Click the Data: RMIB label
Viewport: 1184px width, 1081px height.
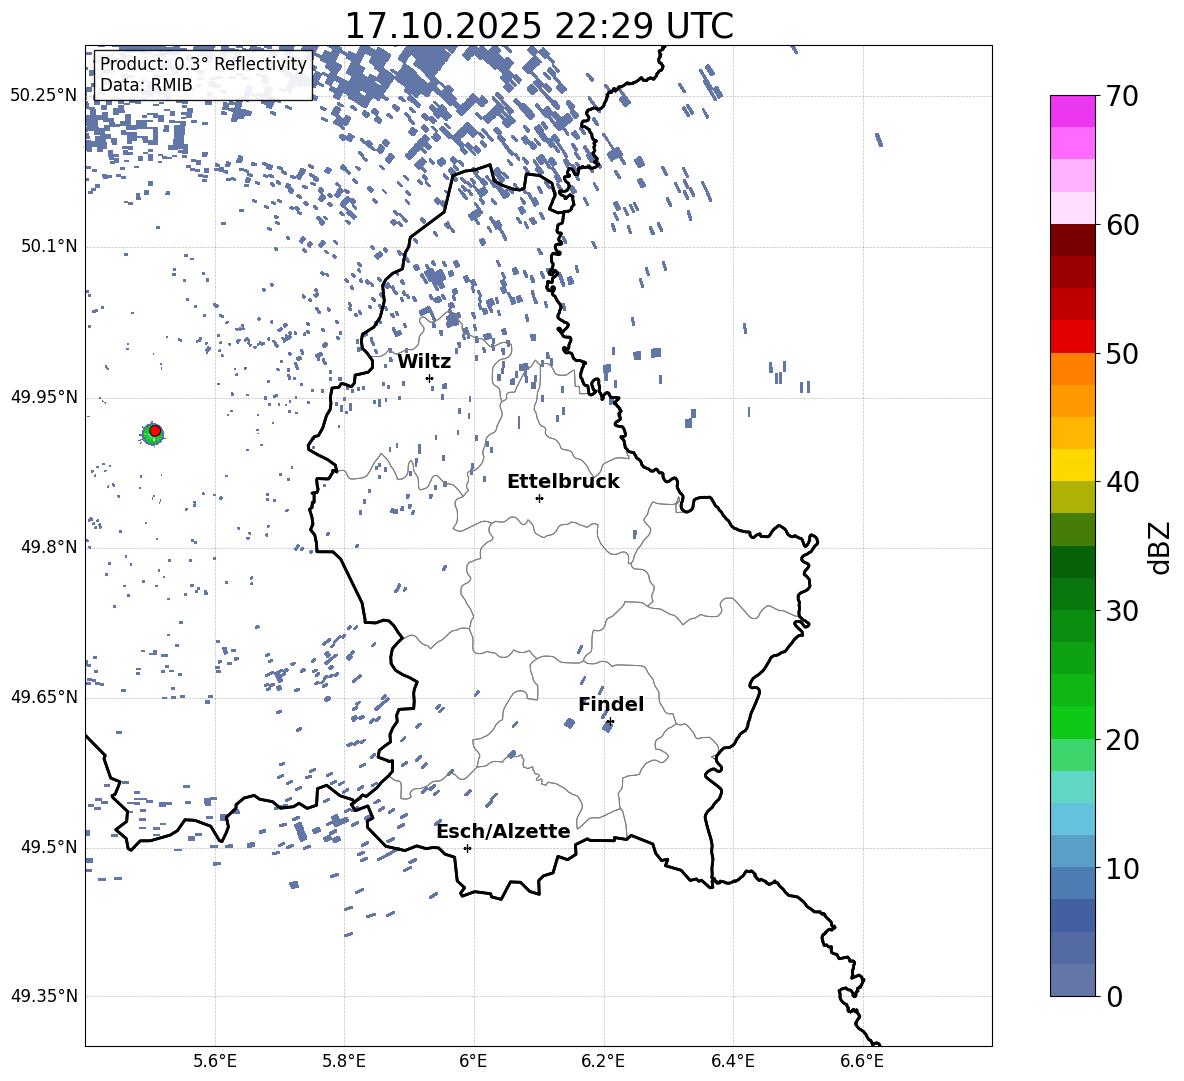click(x=146, y=85)
